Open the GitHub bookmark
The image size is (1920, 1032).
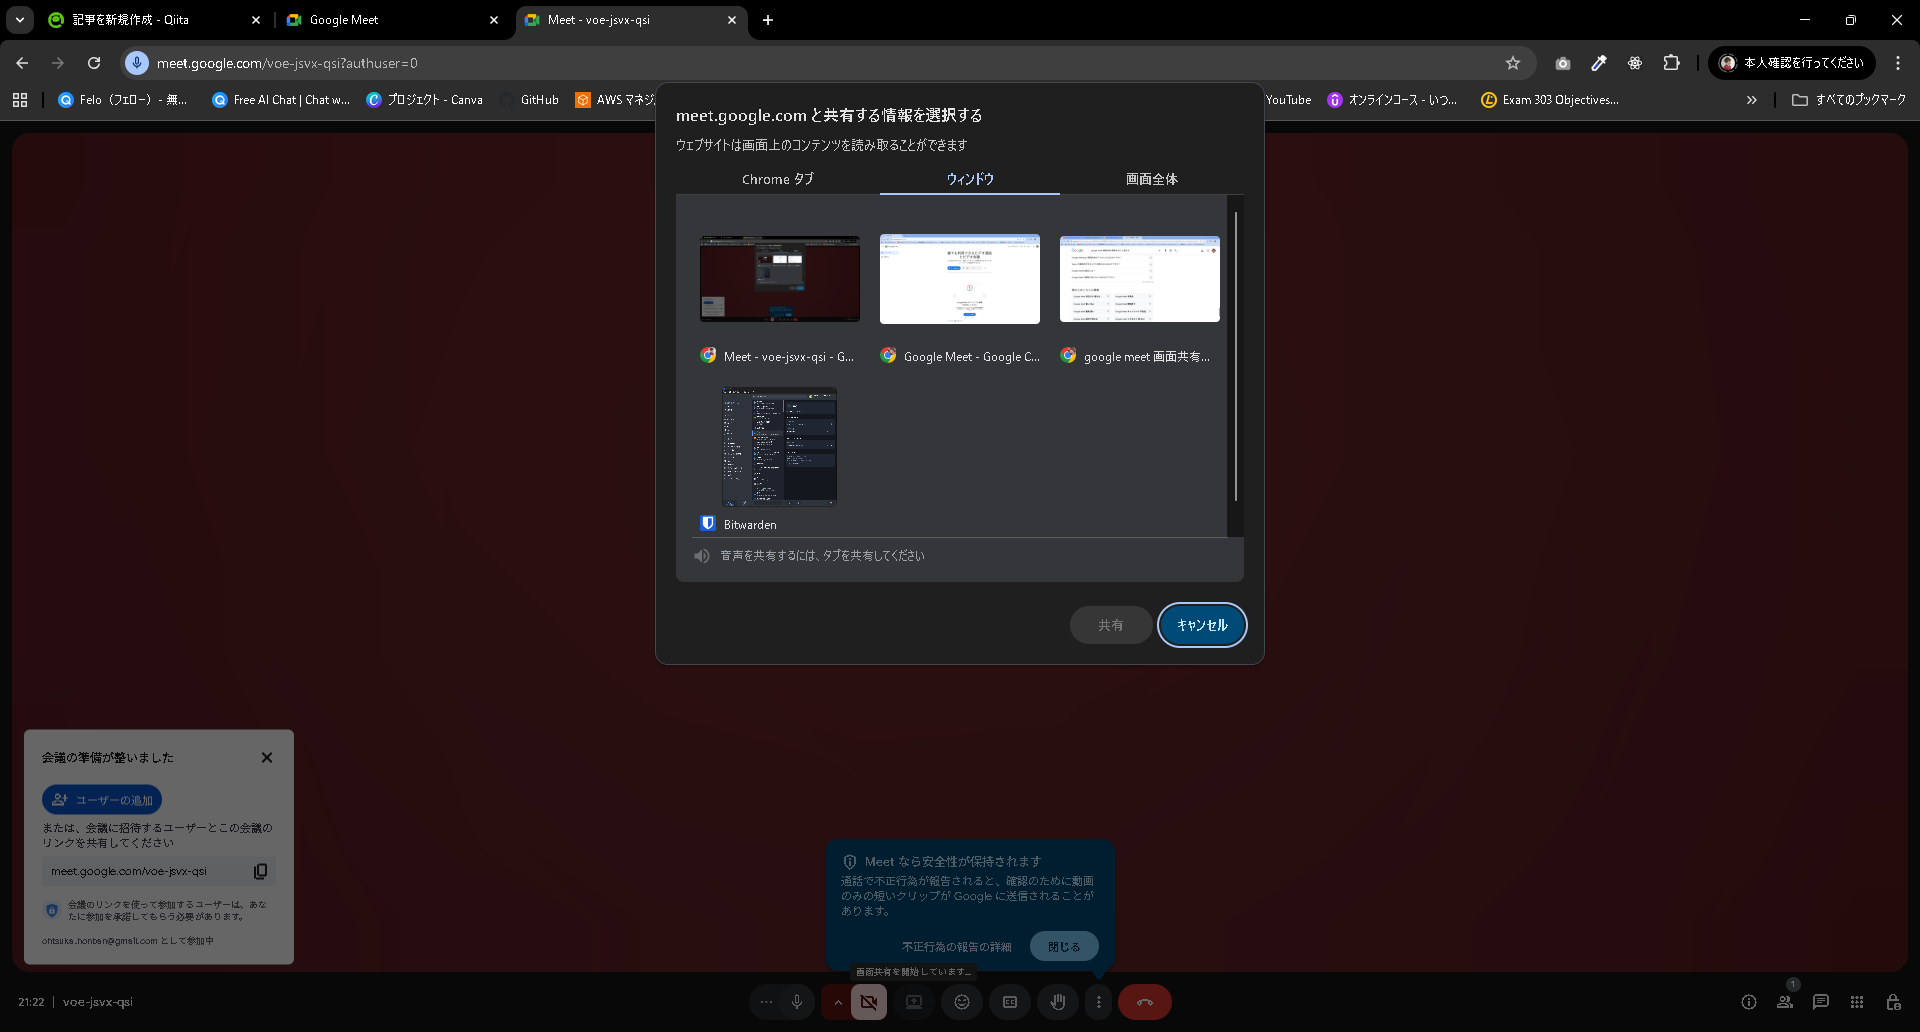[530, 100]
